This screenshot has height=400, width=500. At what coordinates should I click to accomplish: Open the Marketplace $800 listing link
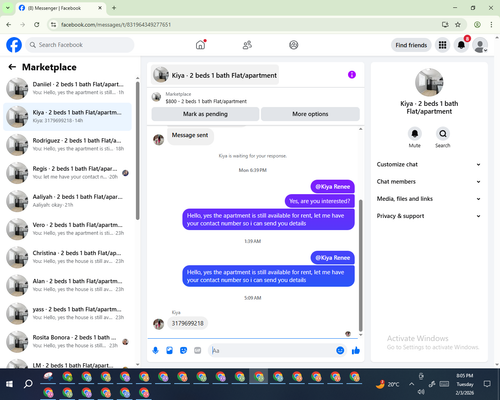coord(206,101)
